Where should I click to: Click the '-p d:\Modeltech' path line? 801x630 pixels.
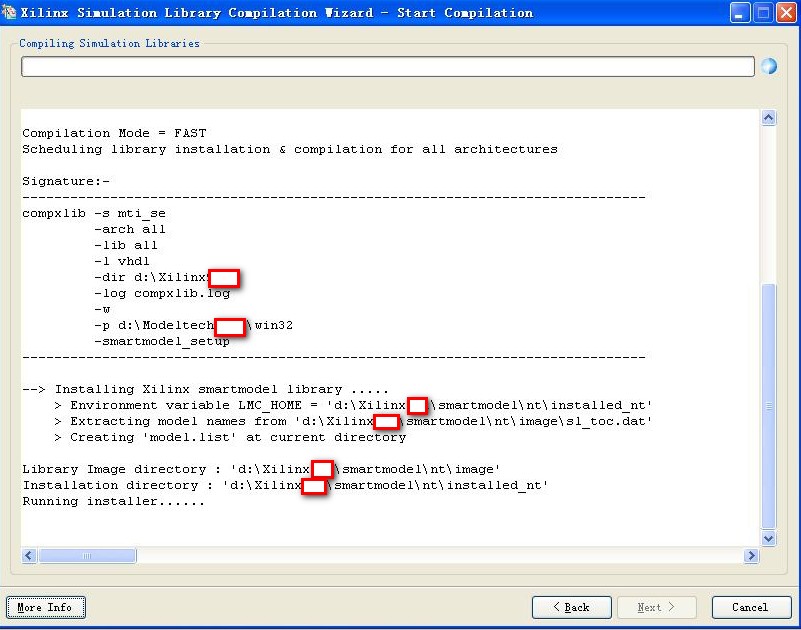194,325
